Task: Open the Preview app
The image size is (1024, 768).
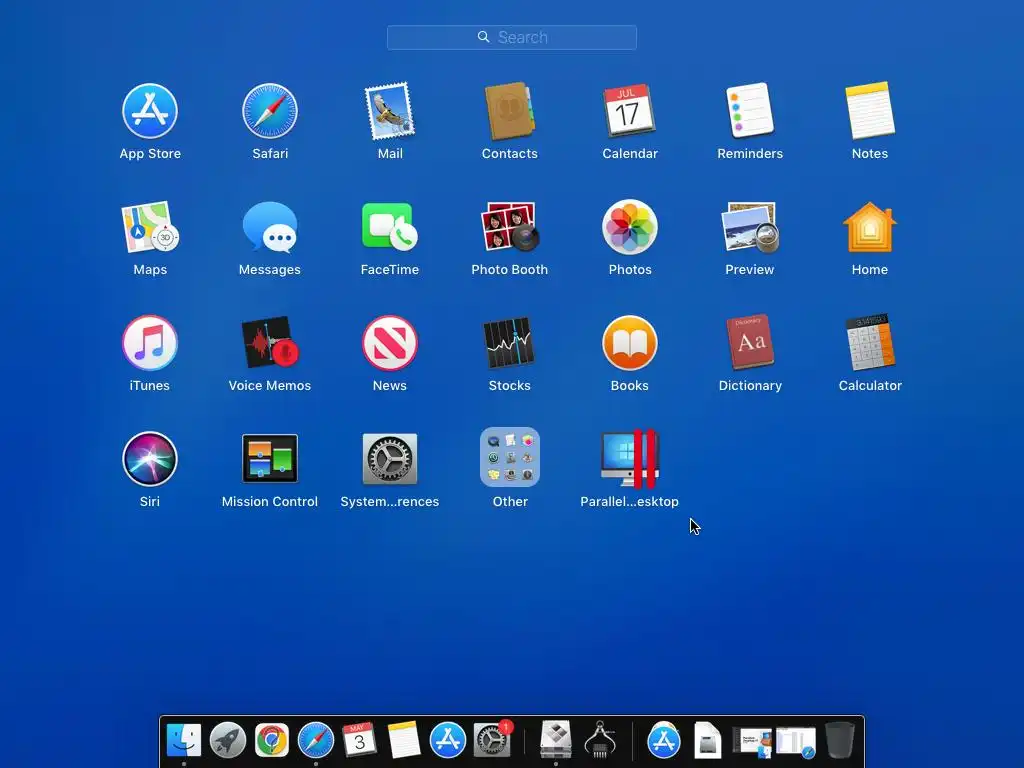Action: [750, 227]
